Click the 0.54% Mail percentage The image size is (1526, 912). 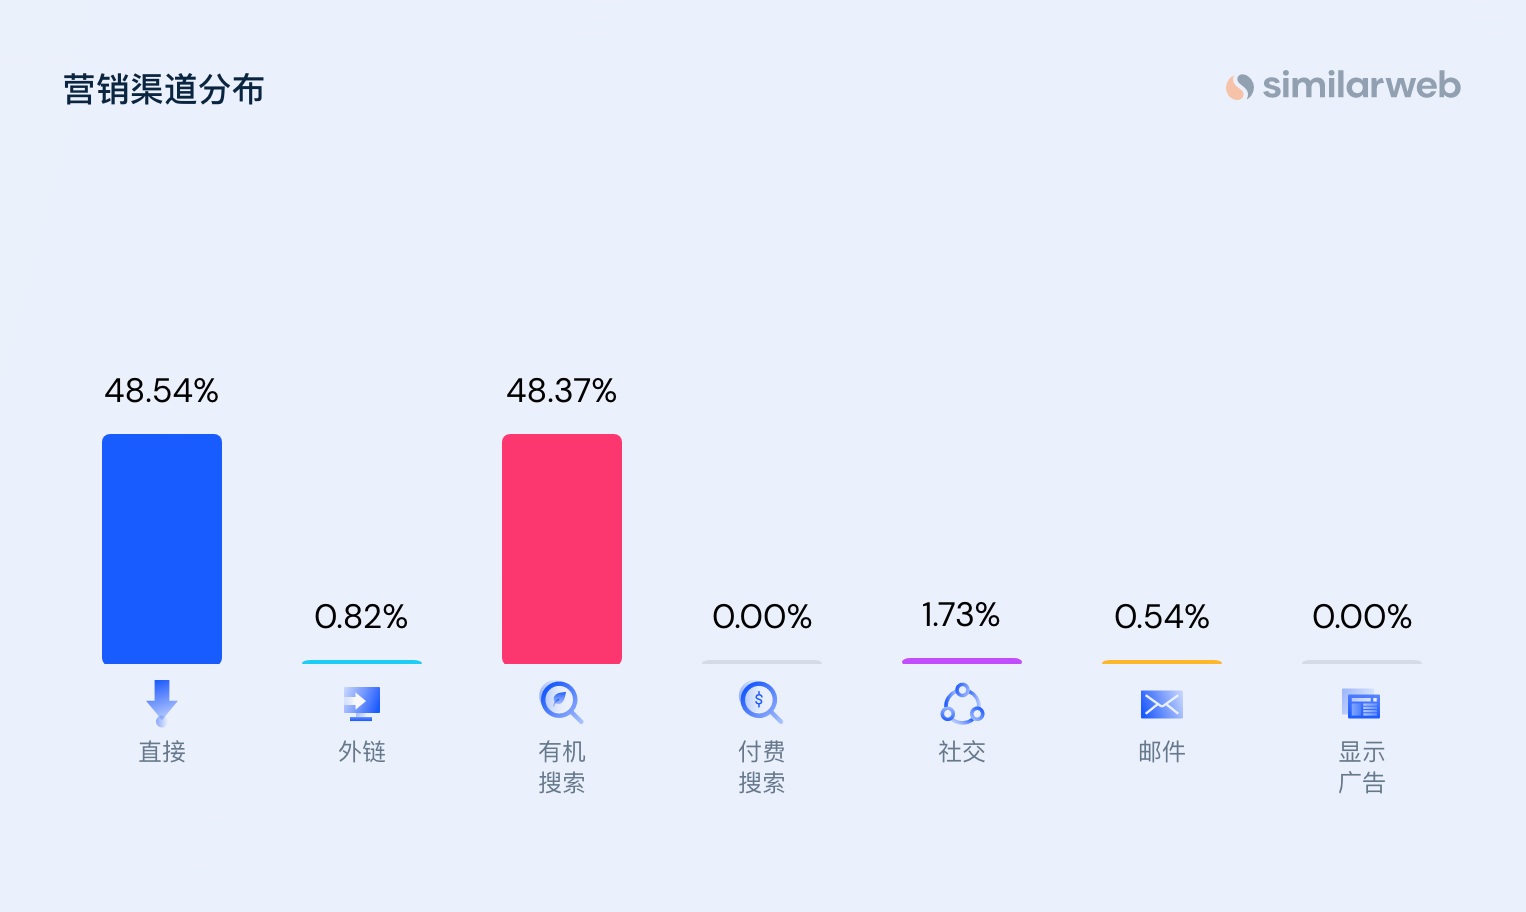click(1162, 616)
